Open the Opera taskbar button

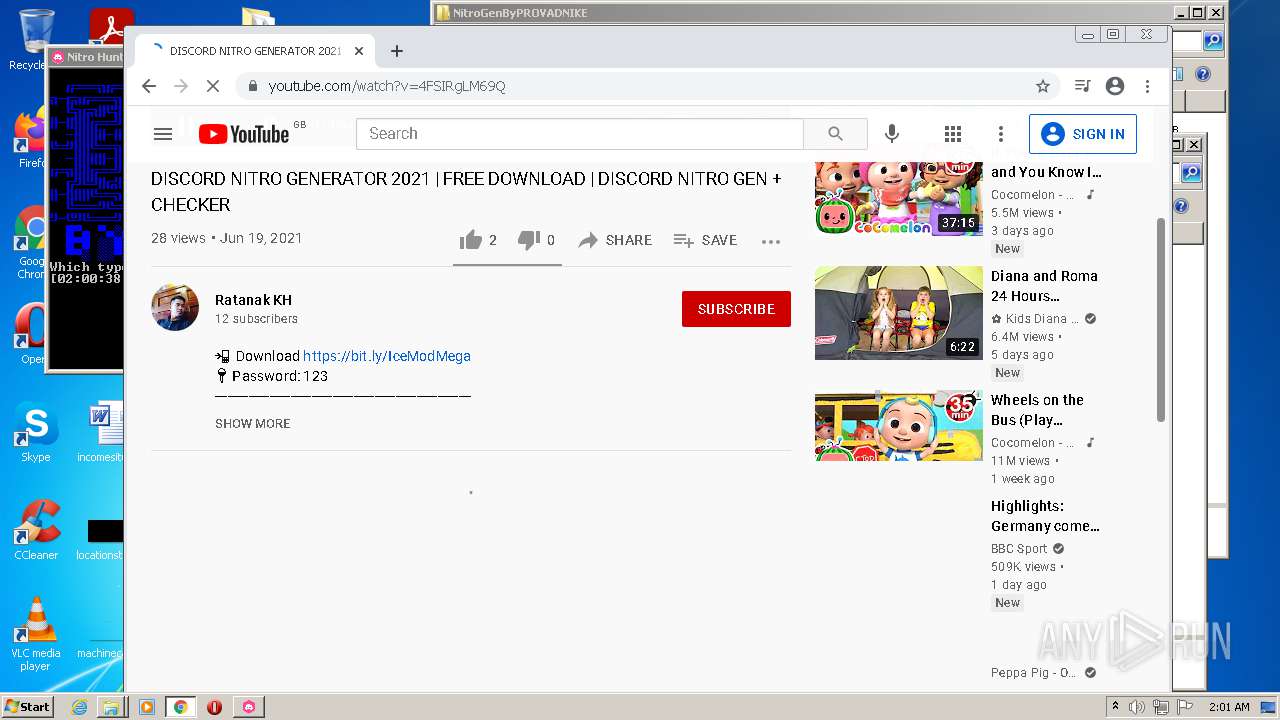[214, 707]
